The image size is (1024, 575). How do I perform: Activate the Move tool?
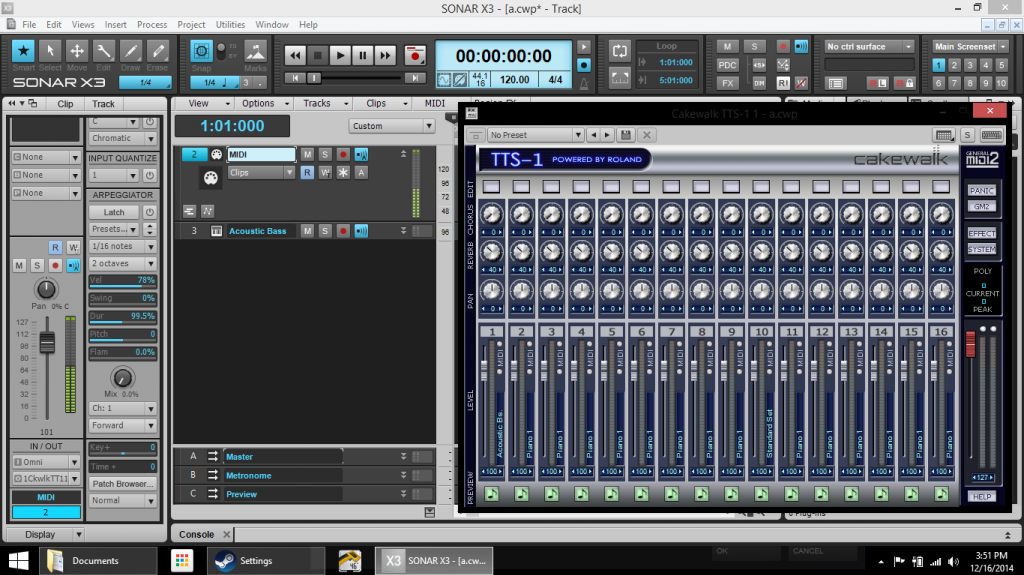click(77, 52)
